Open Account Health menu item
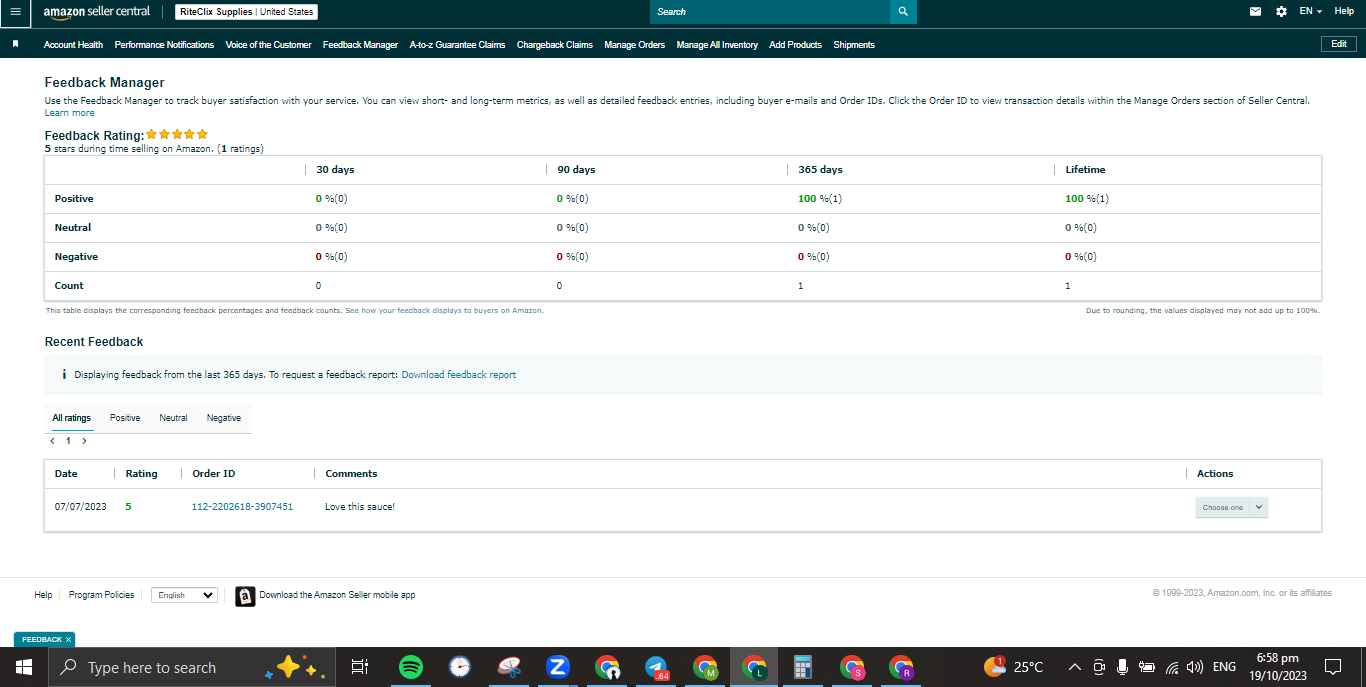 point(73,45)
